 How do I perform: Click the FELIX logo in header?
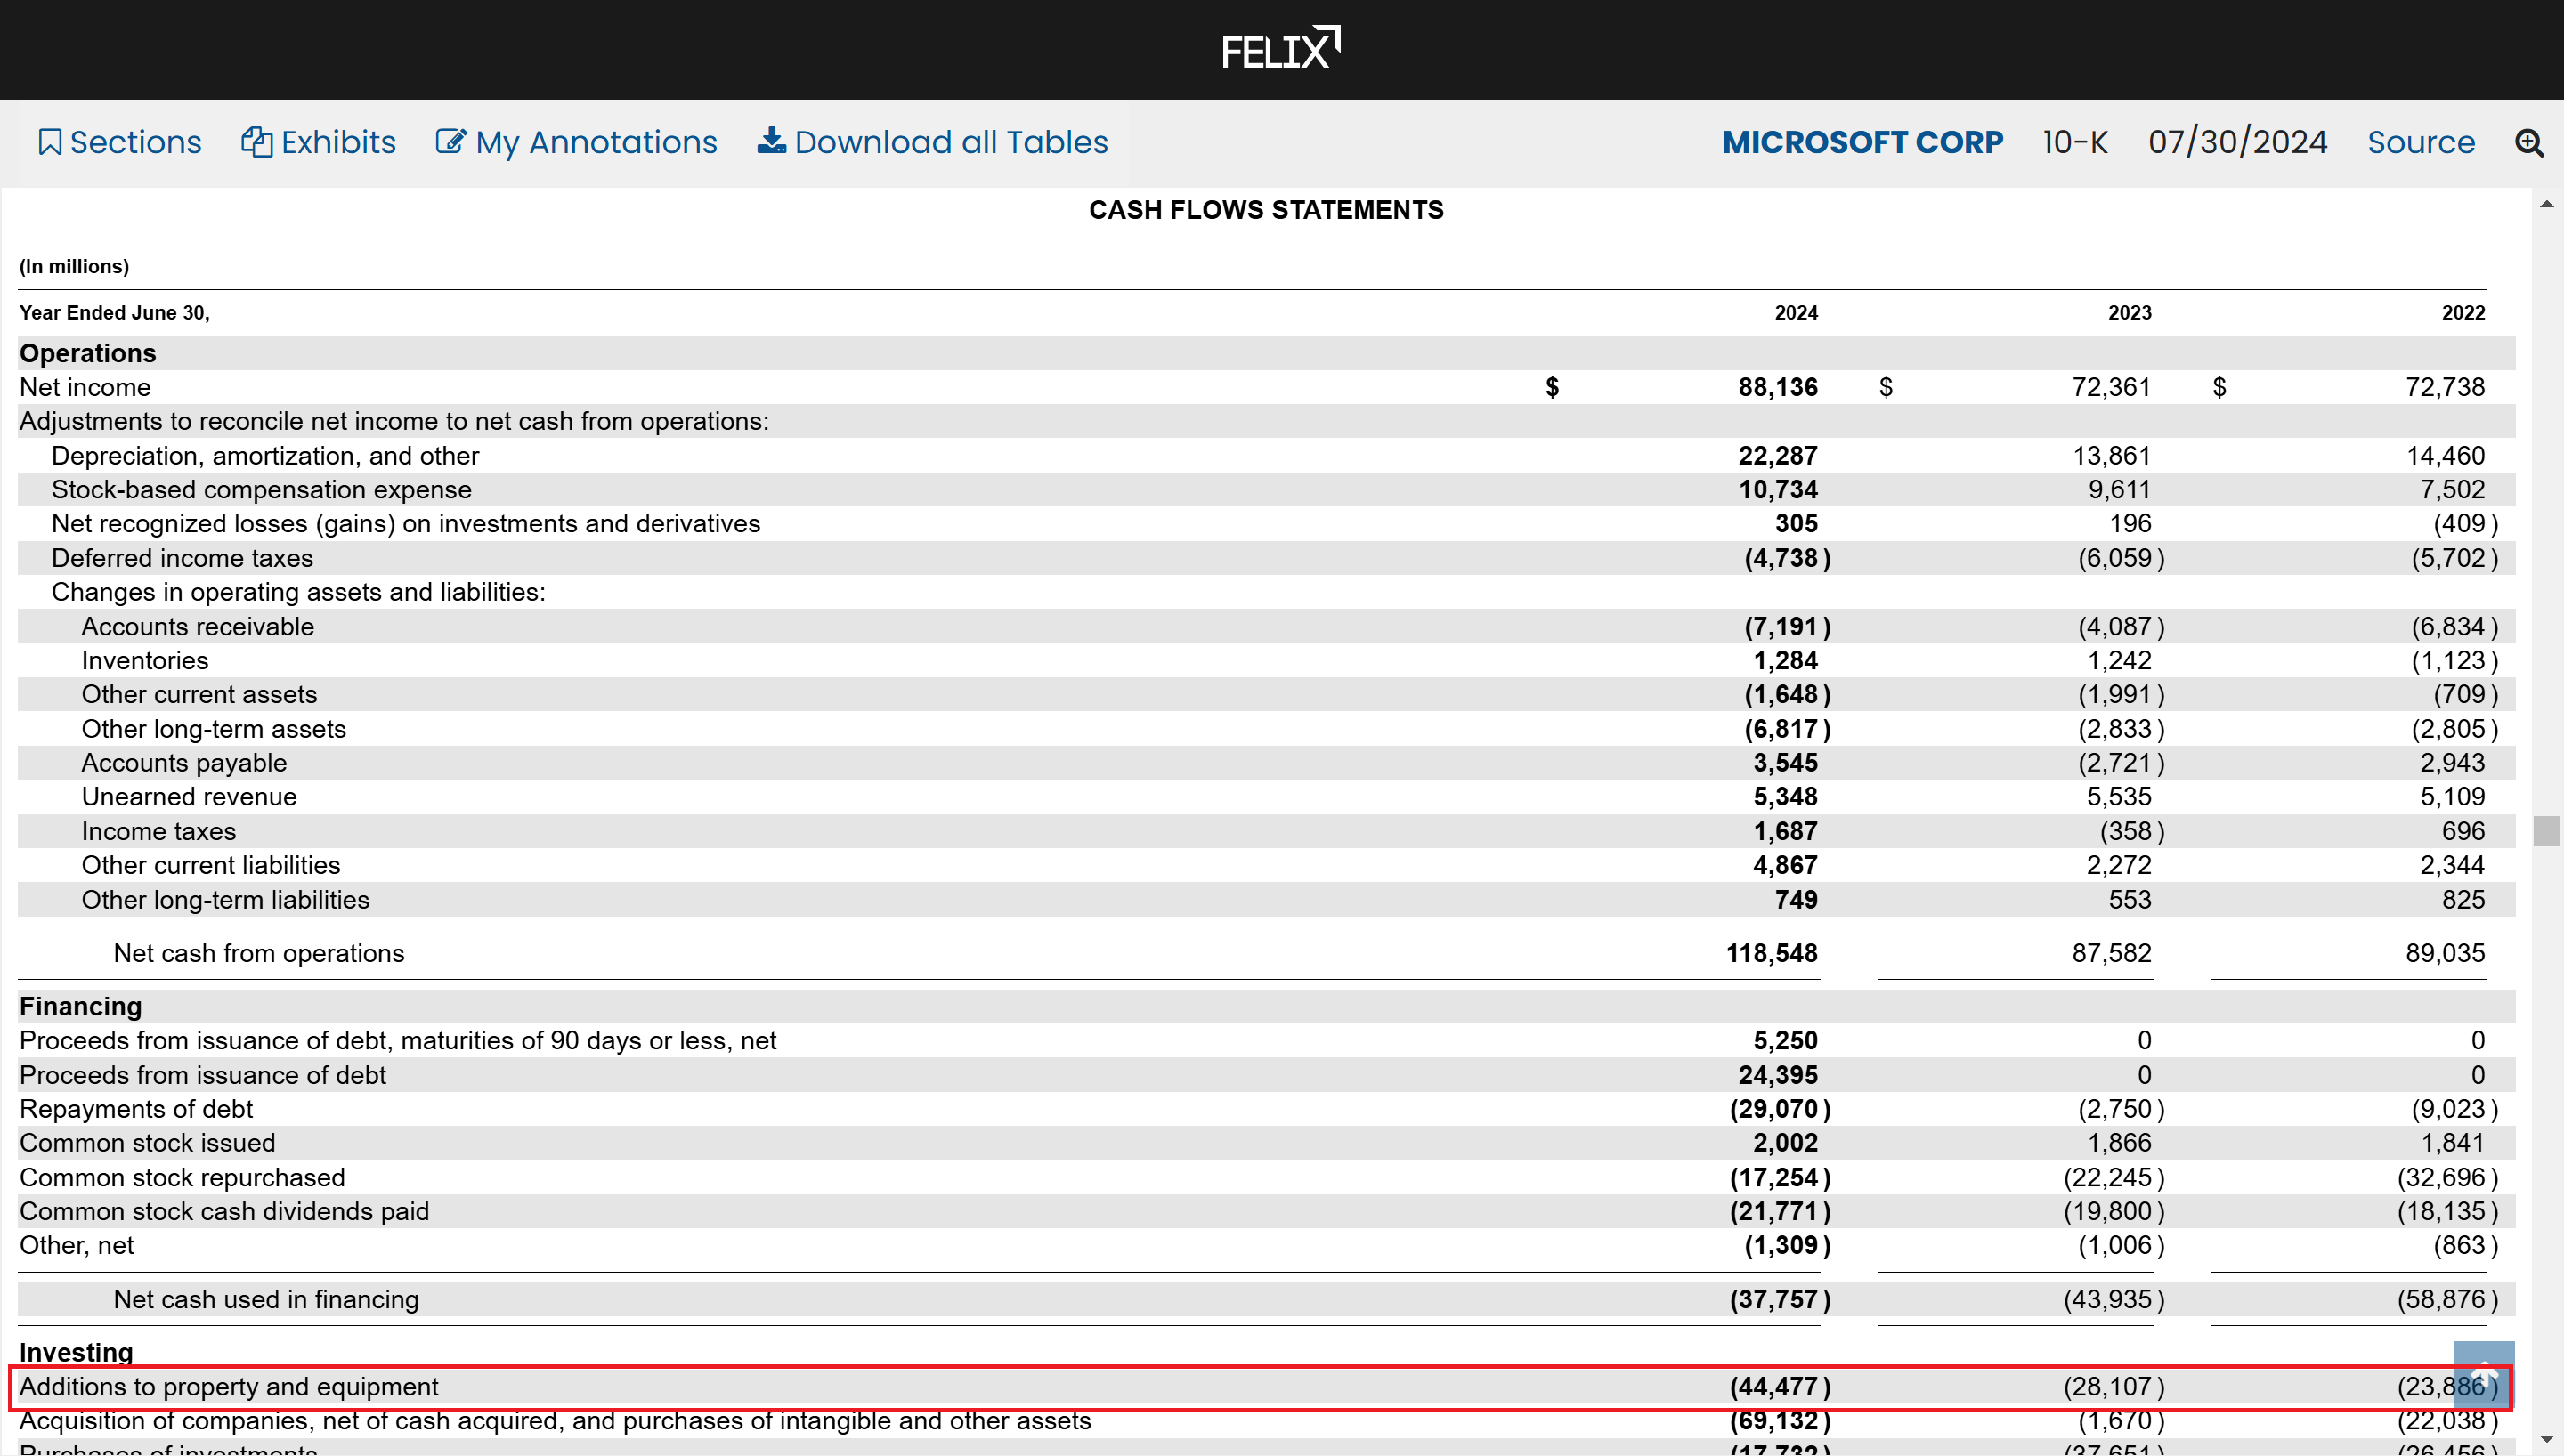(x=1280, y=49)
